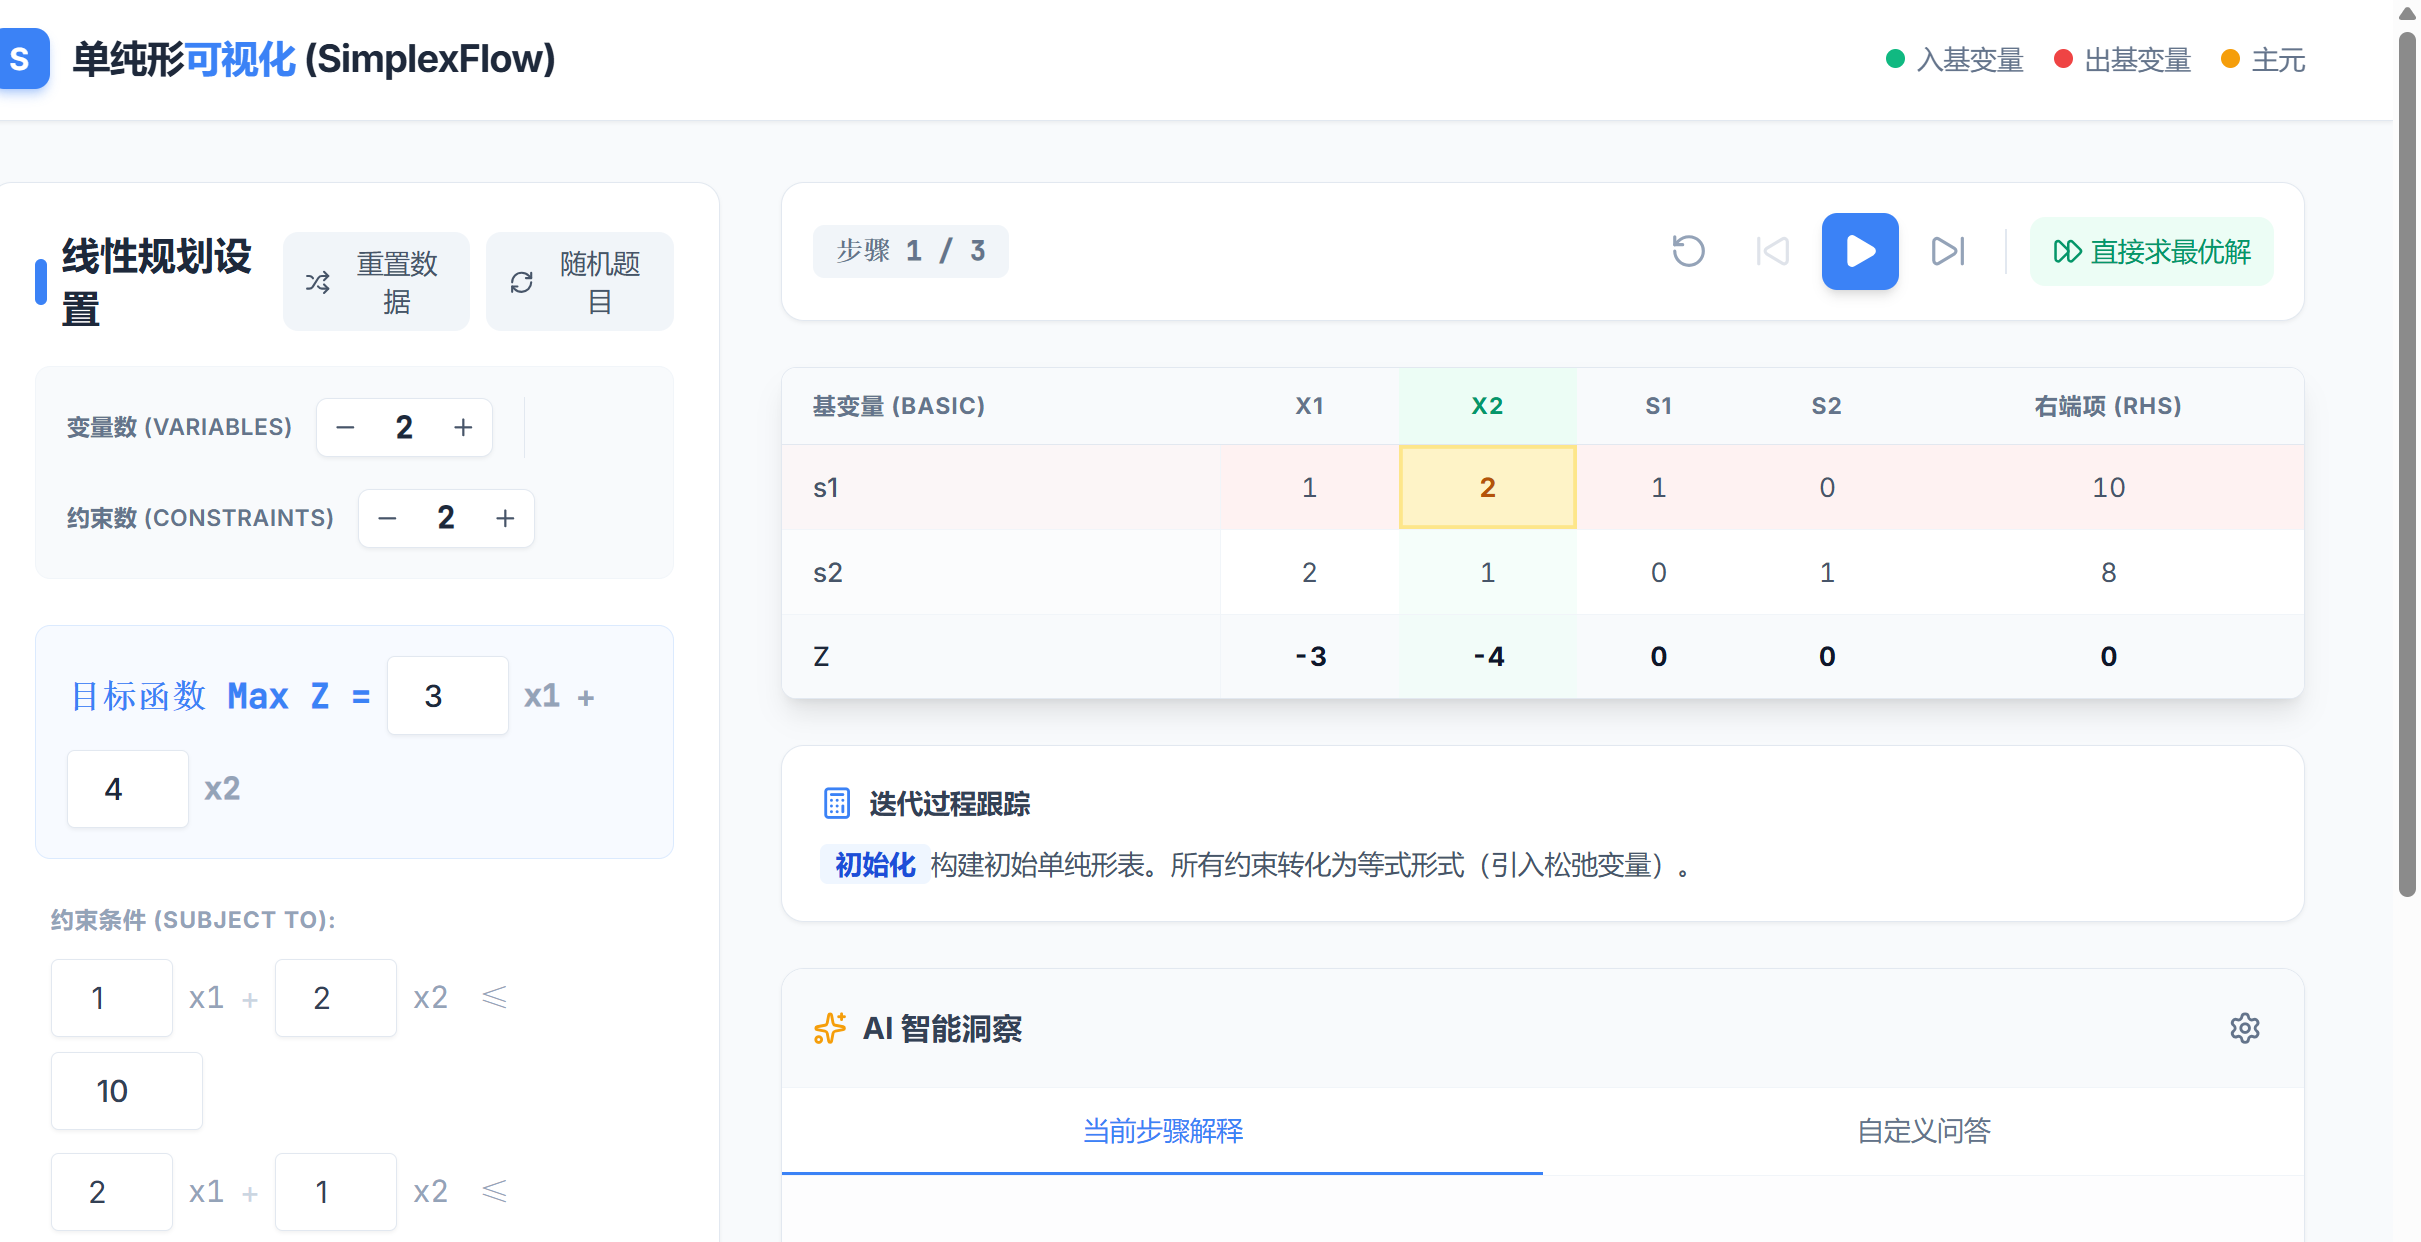This screenshot has height=1242, width=2421.
Task: Click the blue play button
Action: 1859,251
